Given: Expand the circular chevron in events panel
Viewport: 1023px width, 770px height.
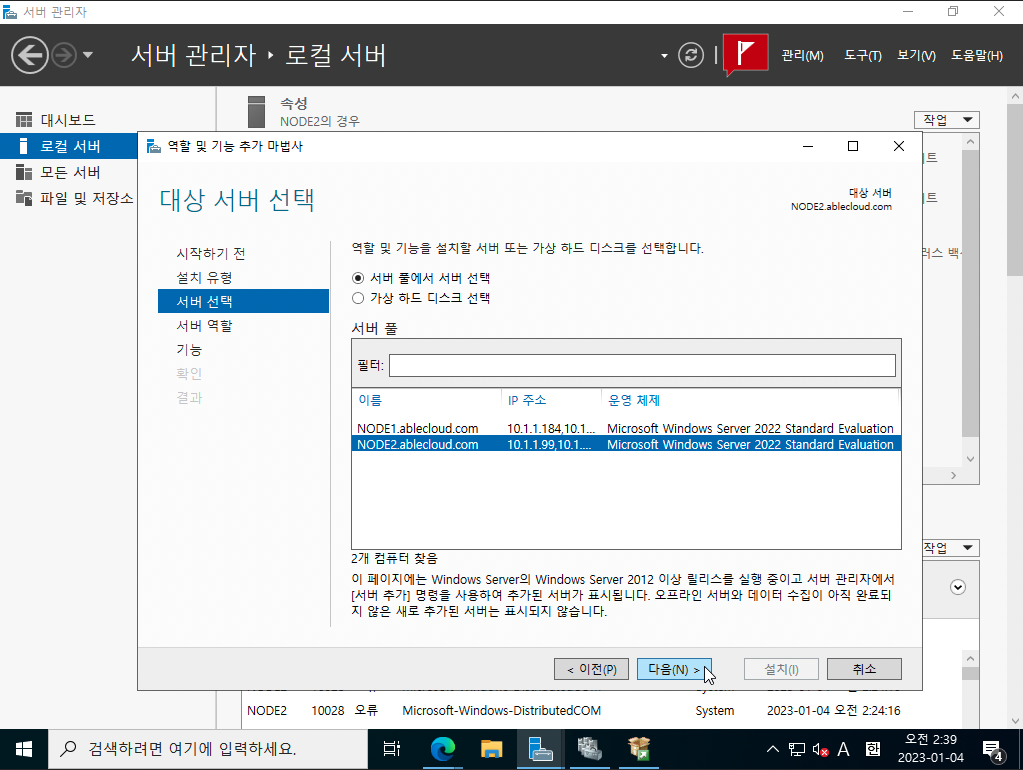Looking at the screenshot, I should tap(958, 587).
